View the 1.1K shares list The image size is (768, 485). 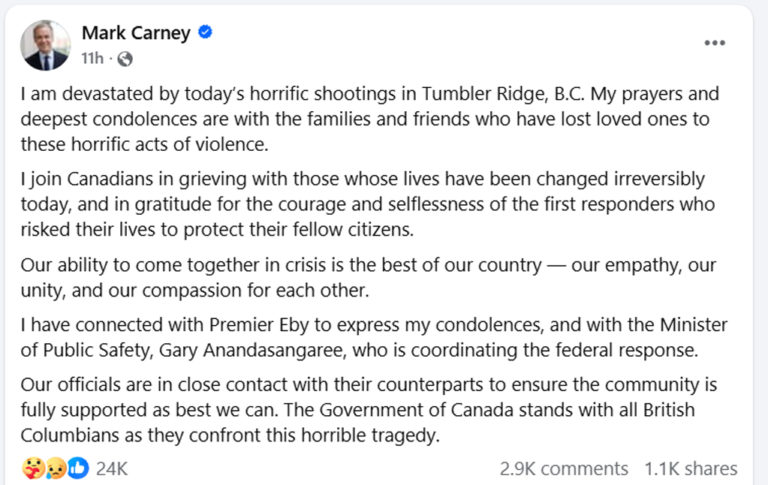pos(690,468)
